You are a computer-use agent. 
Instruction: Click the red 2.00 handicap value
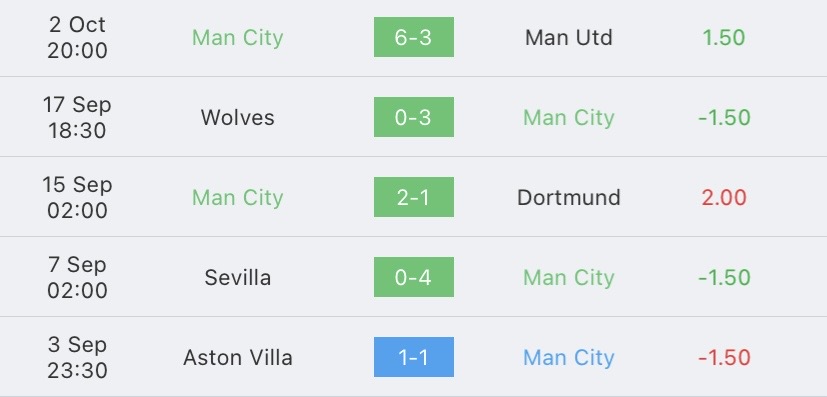[724, 198]
